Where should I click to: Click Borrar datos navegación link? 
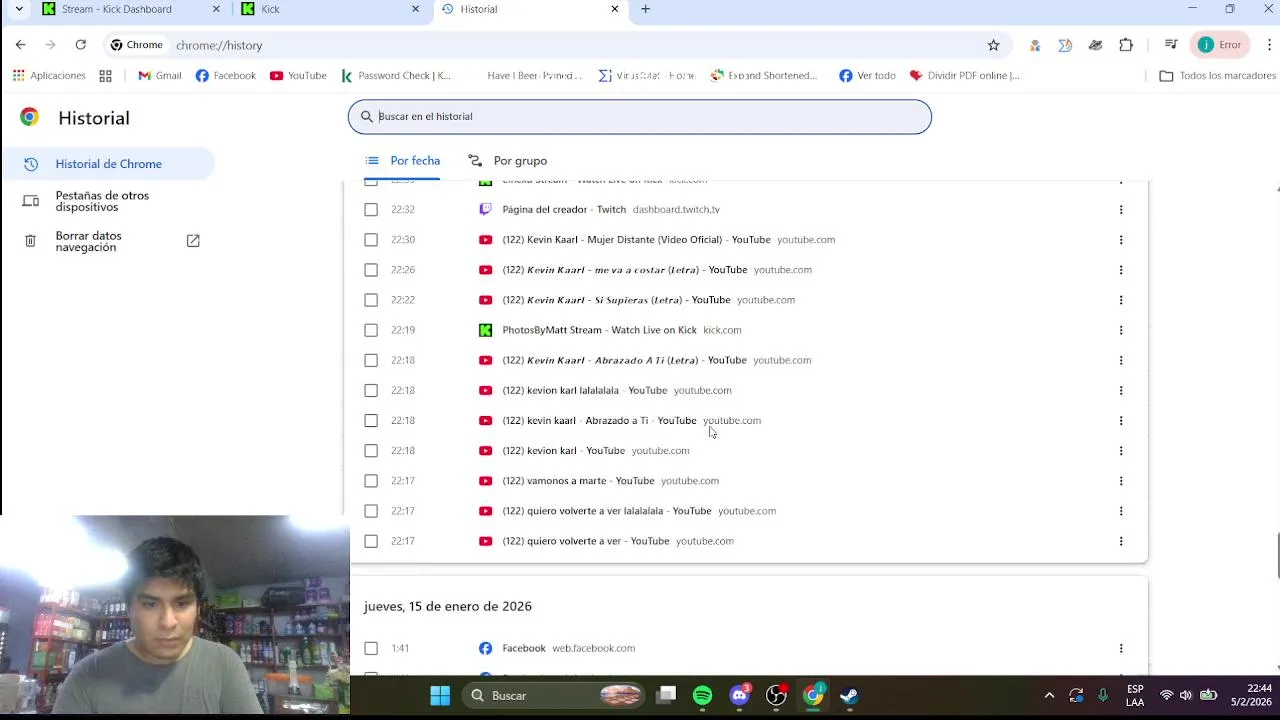pos(89,241)
